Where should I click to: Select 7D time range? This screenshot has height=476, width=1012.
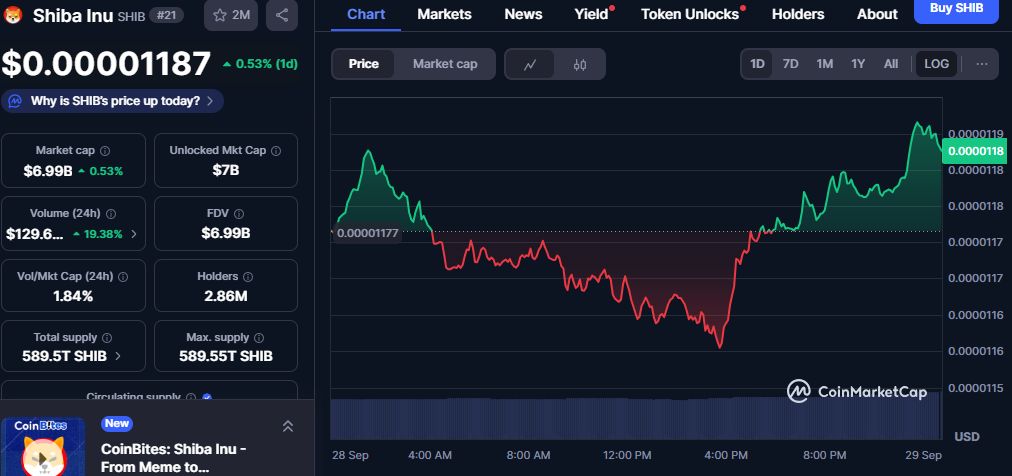pos(791,64)
